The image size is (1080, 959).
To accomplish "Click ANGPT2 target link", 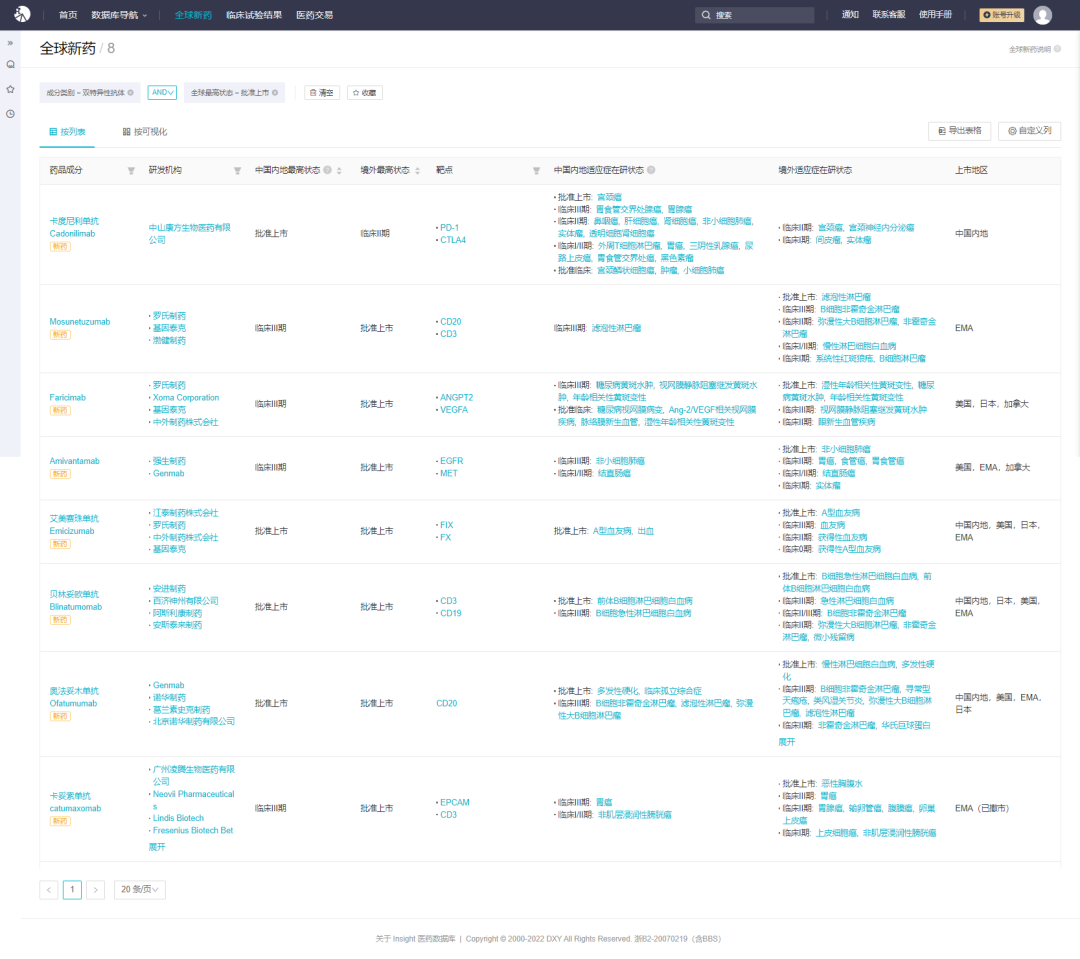I will tap(457, 398).
